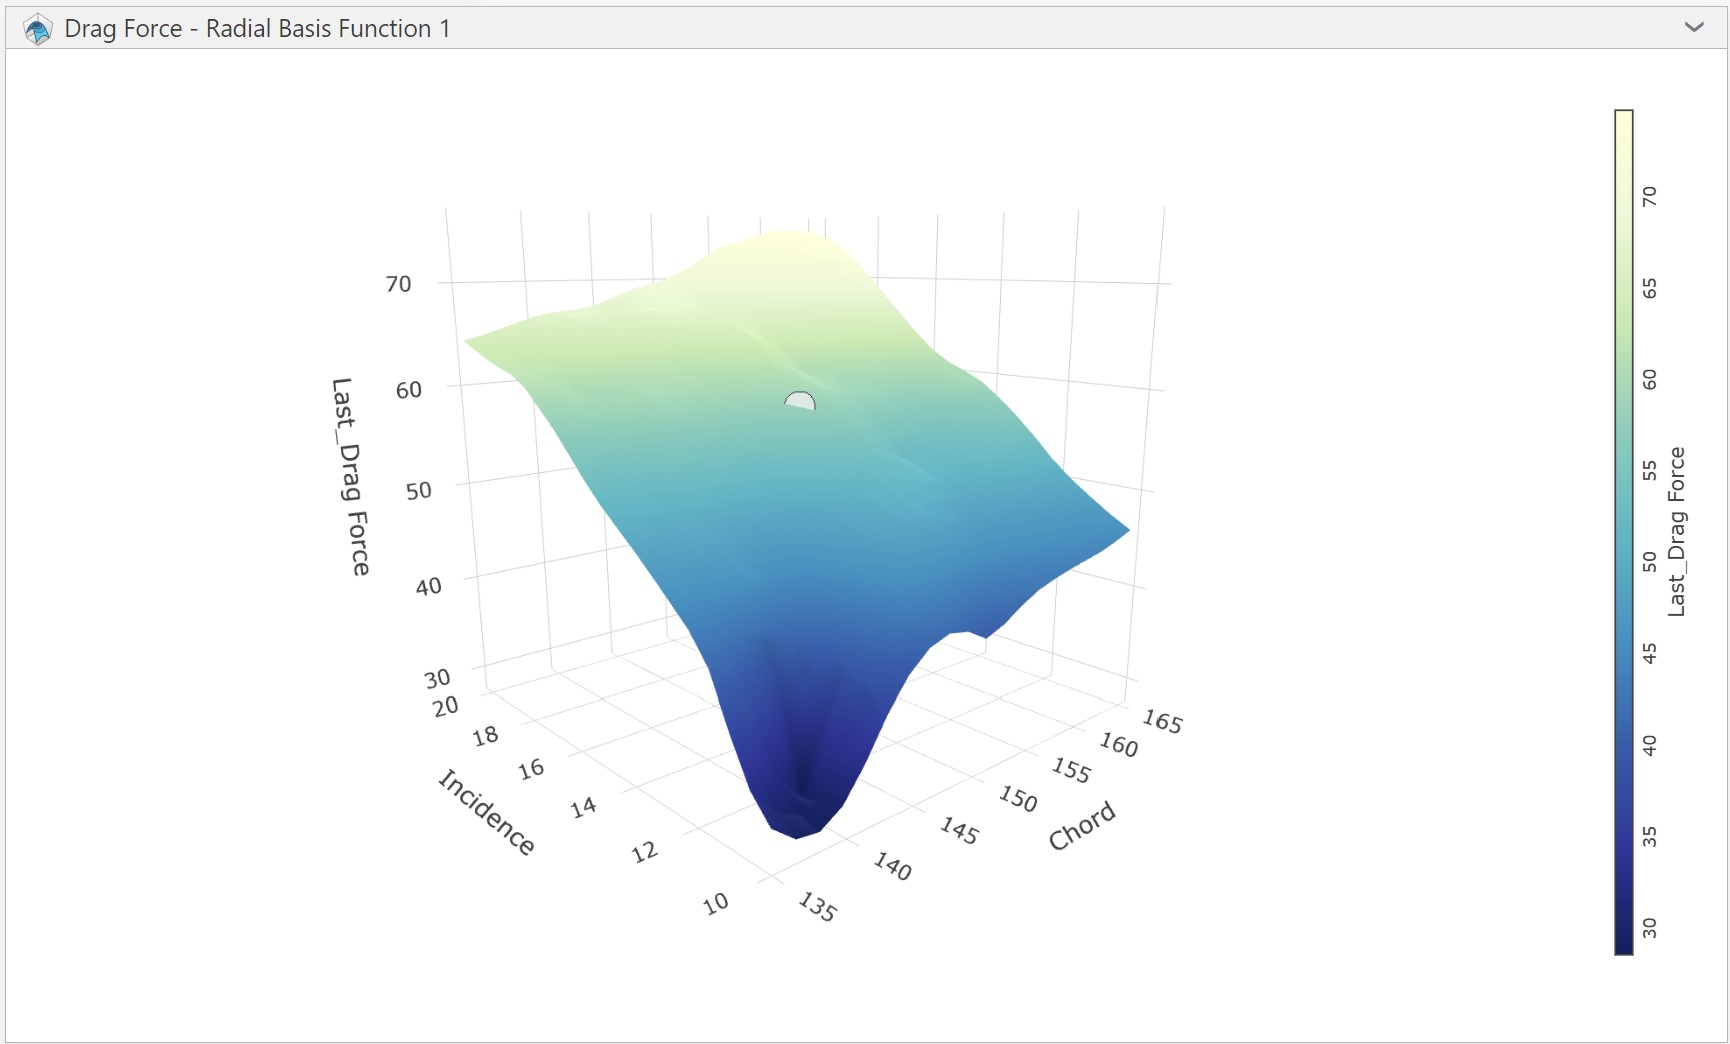Screen dimensions: 1730x1044
Task: Click the 165 tick on the Chord axis
Action: pyautogui.click(x=1162, y=721)
